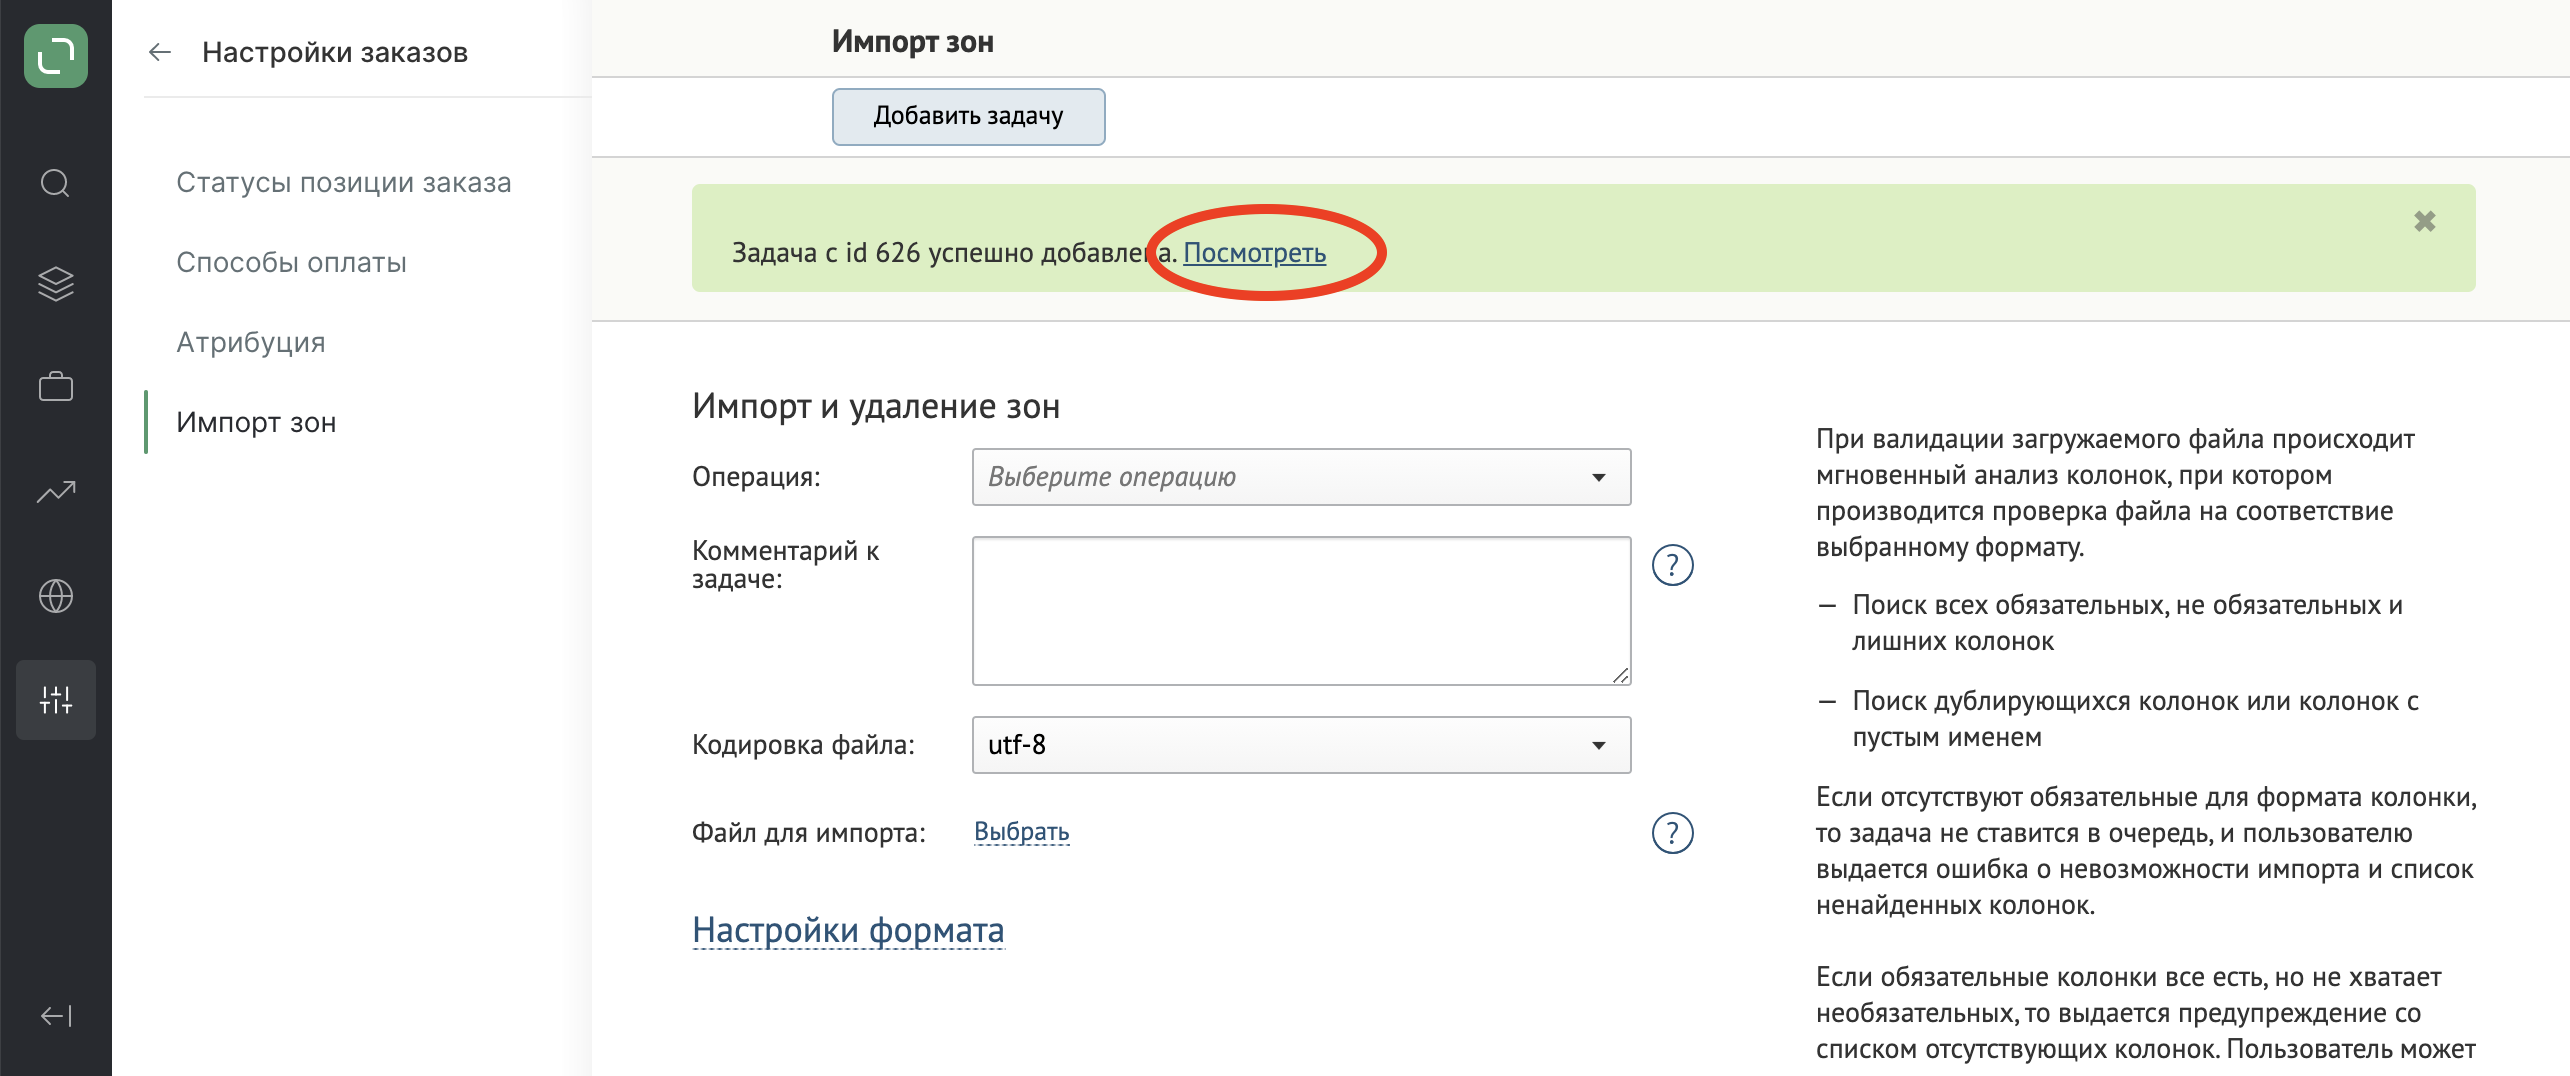Open the Выберите операцию dropdown
Screen dimensions: 2570x1076
click(1301, 477)
